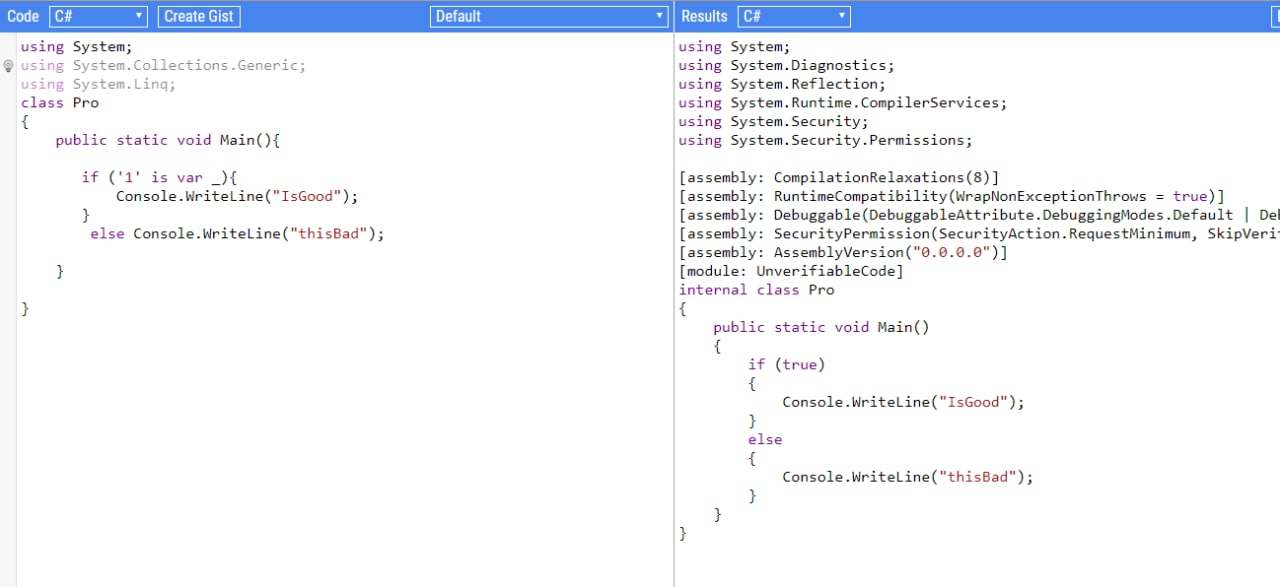Click Console.WriteLine("IsGood") in the code editor

pyautogui.click(x=237, y=196)
